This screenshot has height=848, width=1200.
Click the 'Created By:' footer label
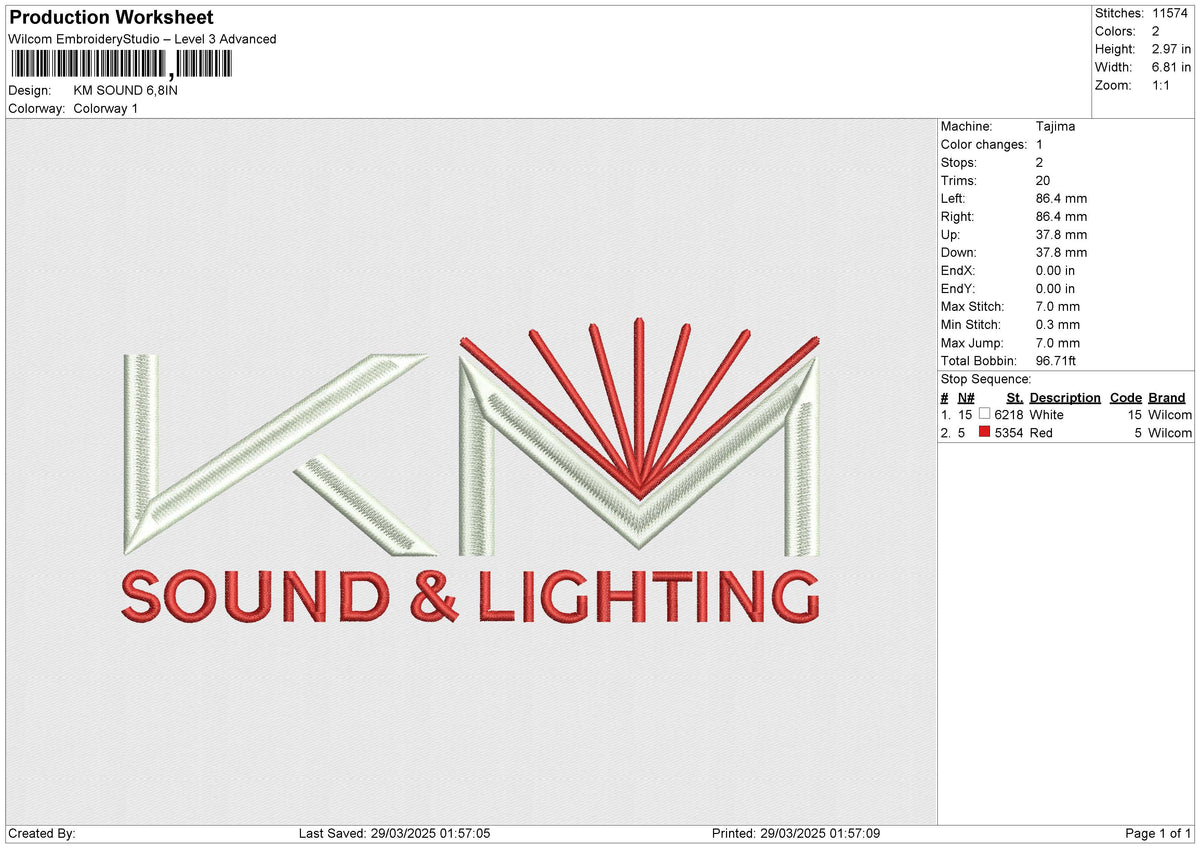point(42,834)
